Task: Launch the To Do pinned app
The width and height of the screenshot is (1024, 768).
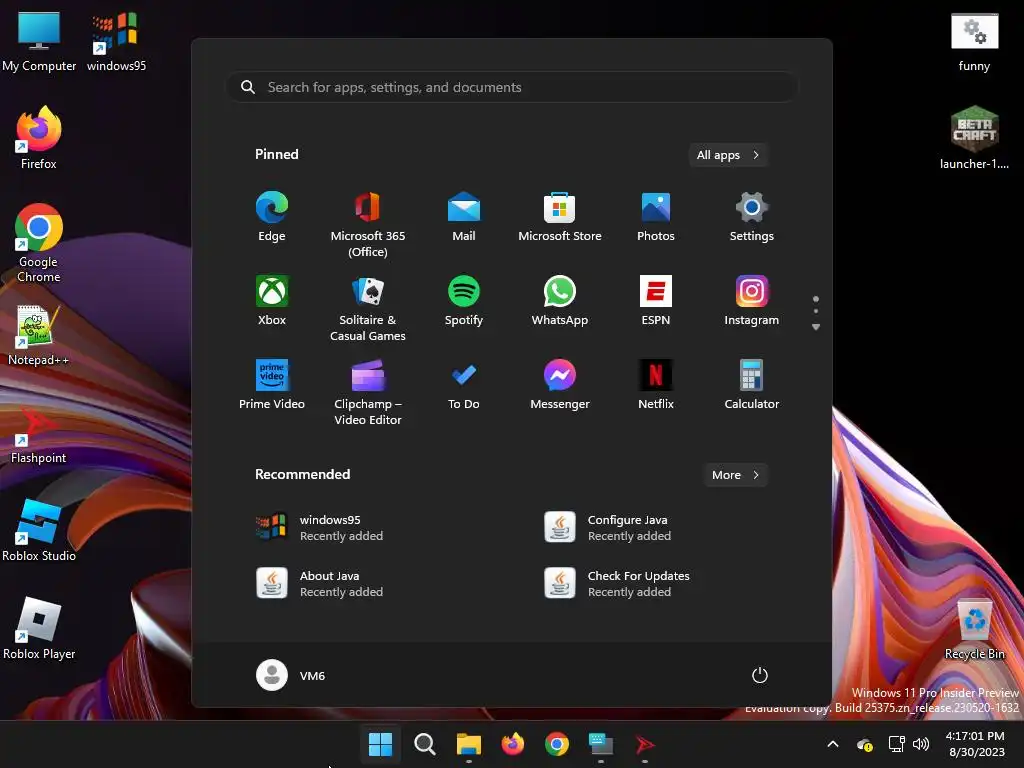Action: pos(464,385)
